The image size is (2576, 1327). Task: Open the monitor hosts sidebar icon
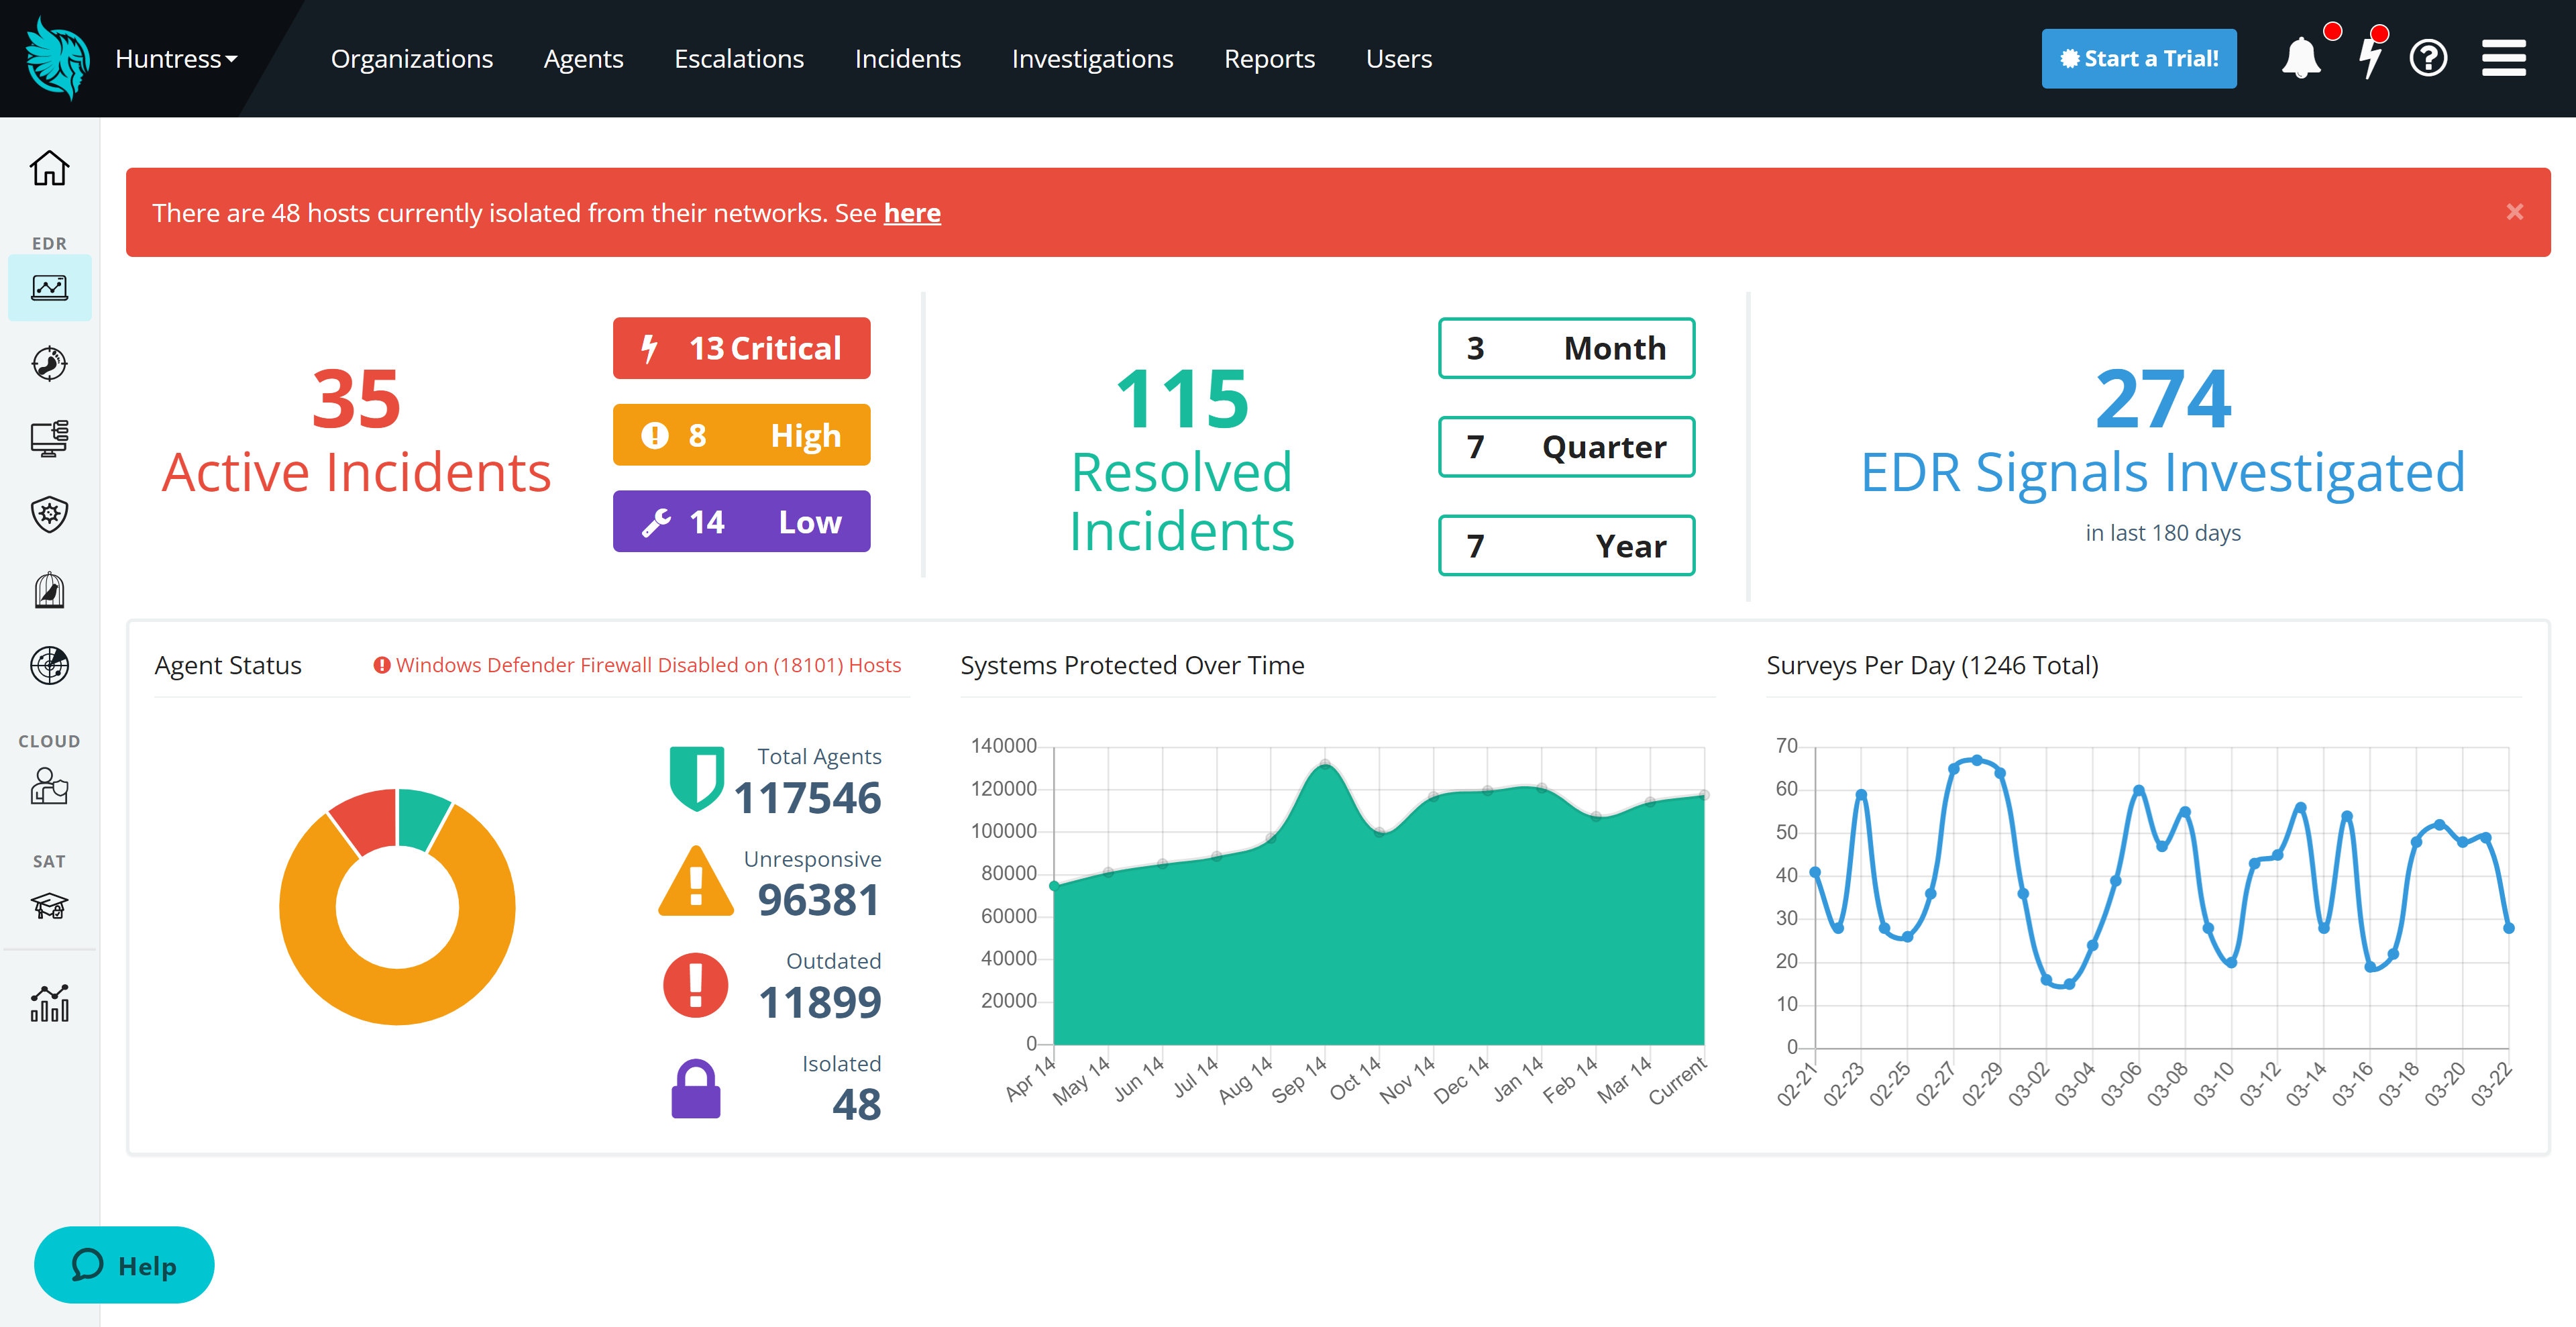point(49,438)
